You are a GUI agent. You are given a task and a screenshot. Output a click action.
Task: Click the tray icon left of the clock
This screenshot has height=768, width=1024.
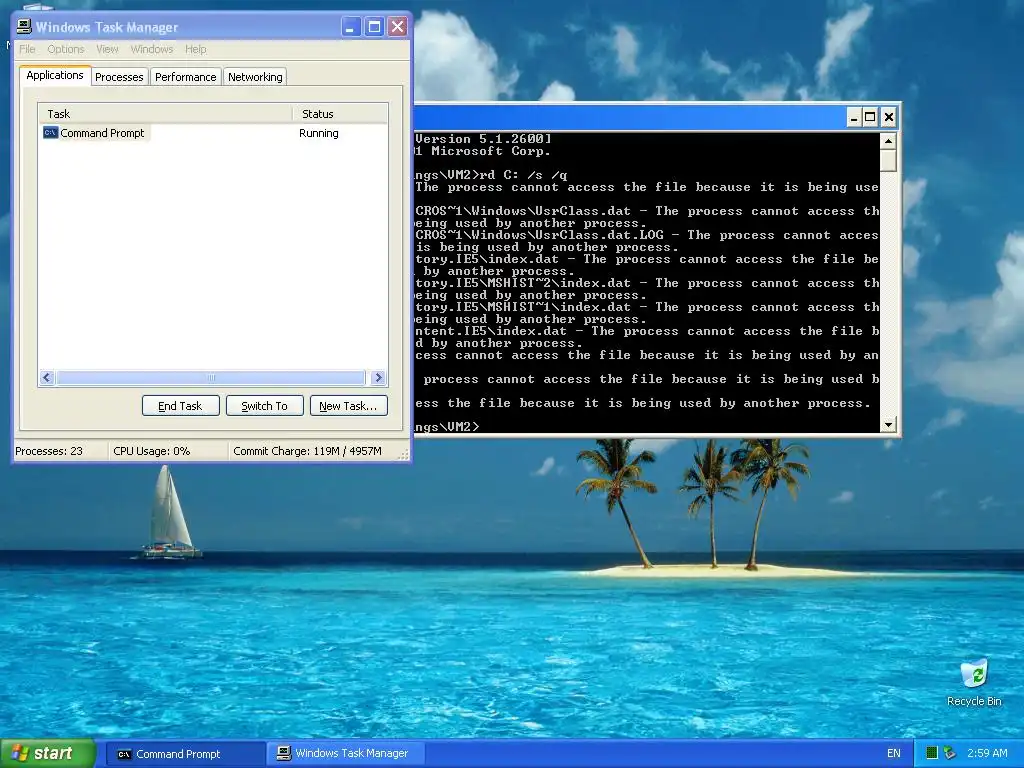(950, 753)
